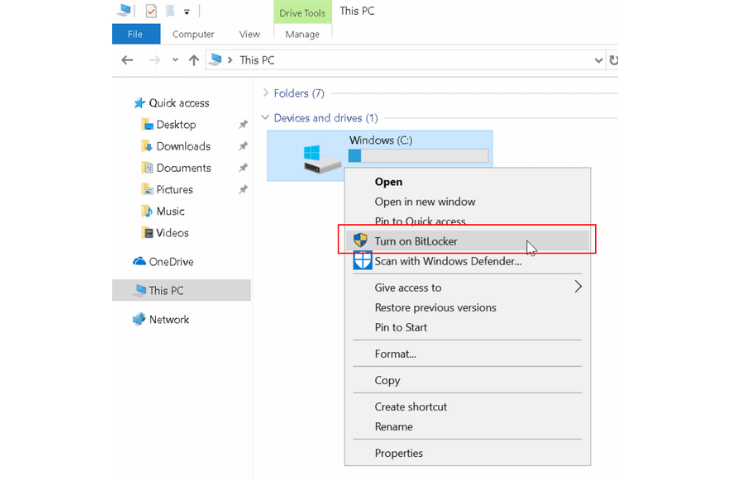
Task: Go up one level with Up arrow
Action: 194,60
